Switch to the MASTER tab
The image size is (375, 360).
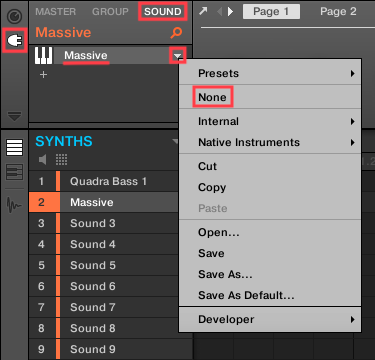(56, 12)
